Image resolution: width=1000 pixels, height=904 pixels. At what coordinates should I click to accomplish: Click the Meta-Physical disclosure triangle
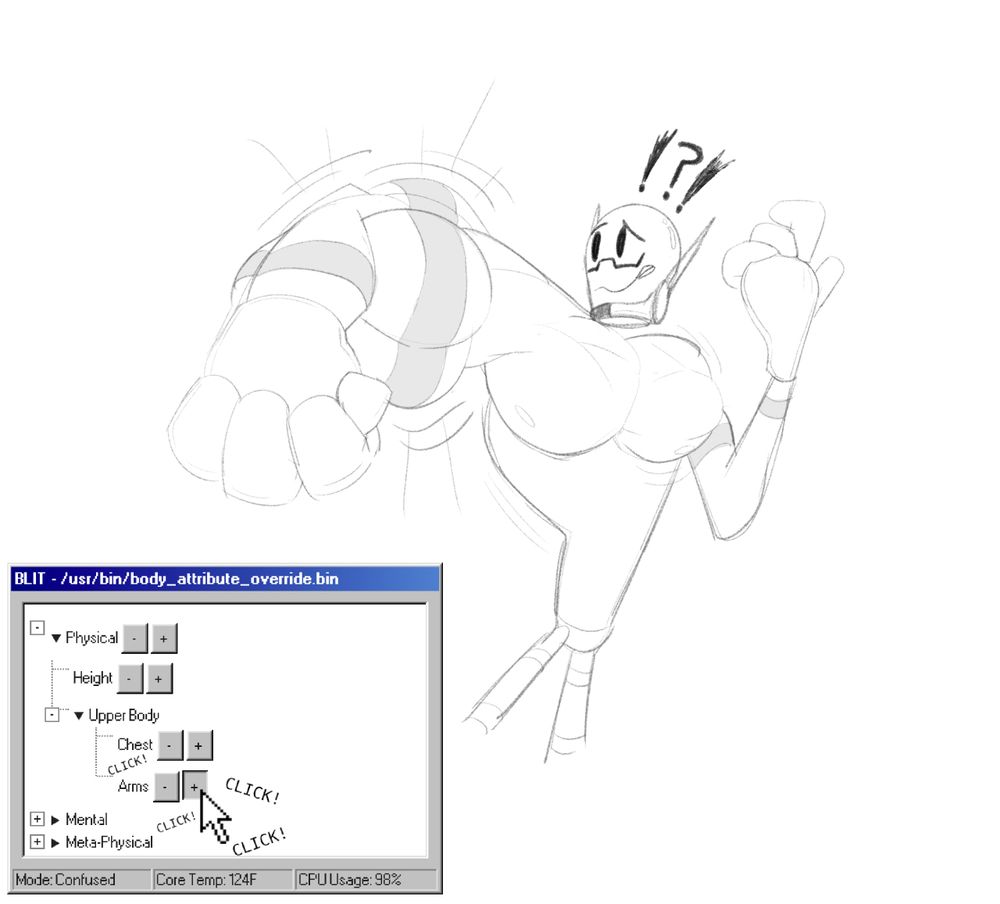pyautogui.click(x=55, y=843)
